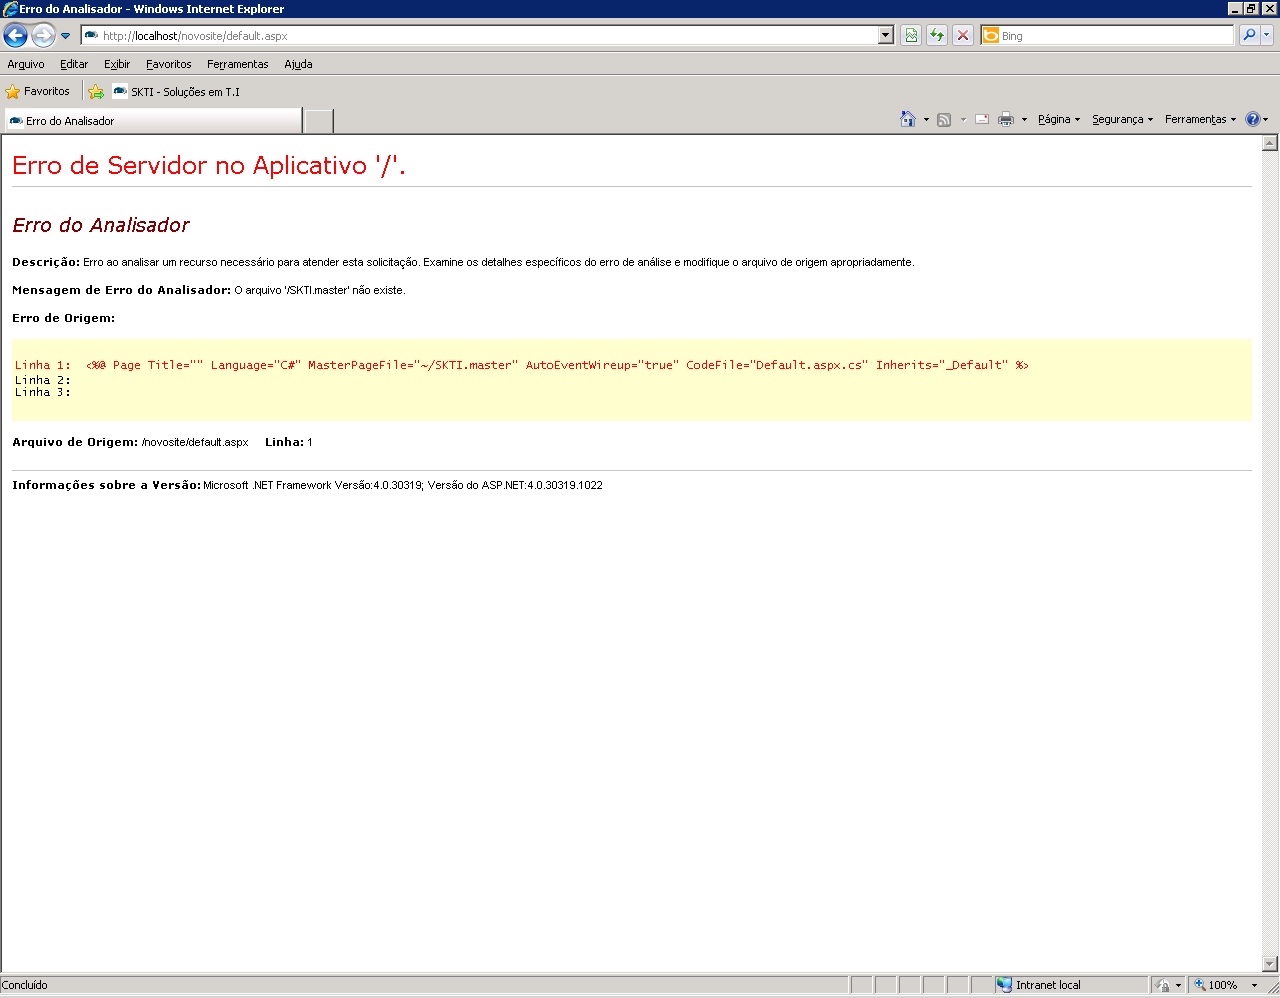The image size is (1280, 998).
Task: Open the recent pages dropdown arrow
Action: (66, 36)
